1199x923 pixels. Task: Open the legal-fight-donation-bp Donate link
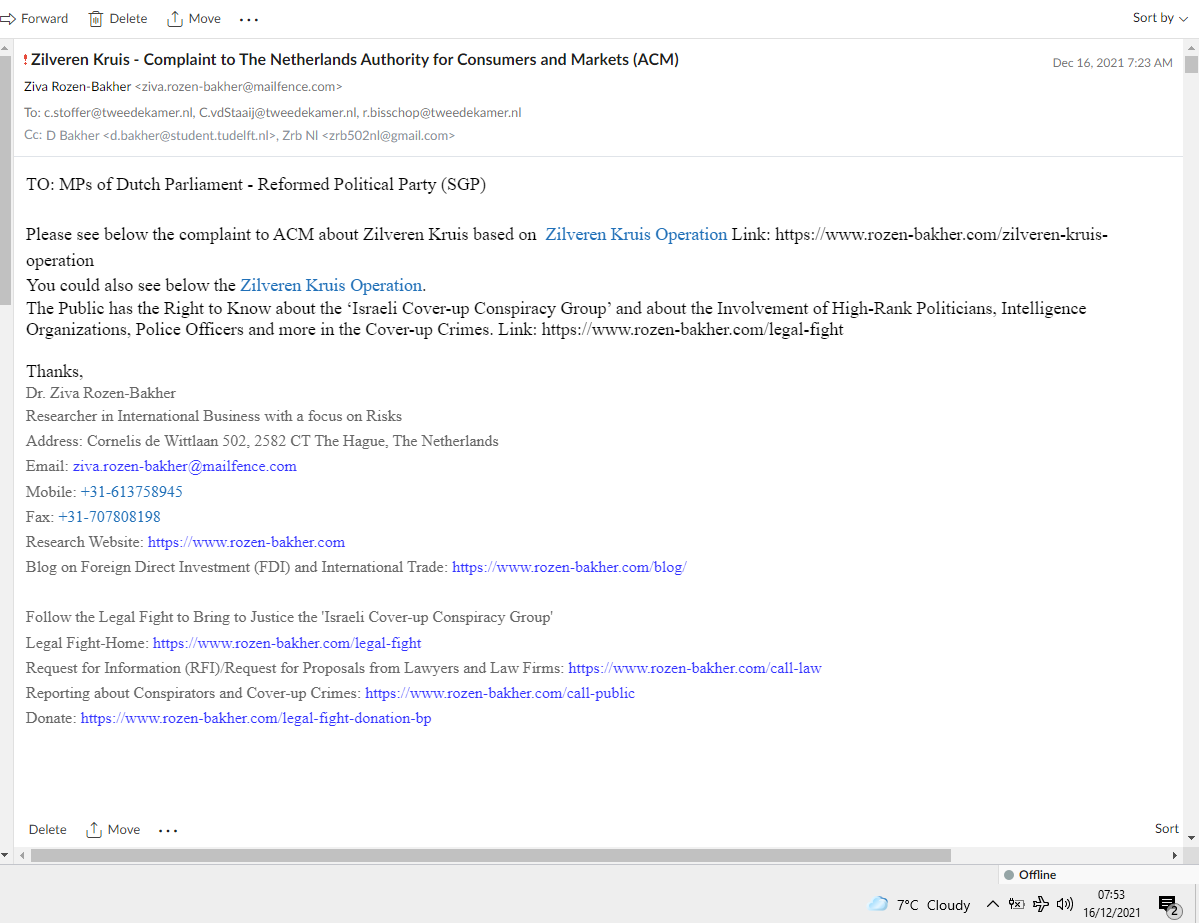255,719
